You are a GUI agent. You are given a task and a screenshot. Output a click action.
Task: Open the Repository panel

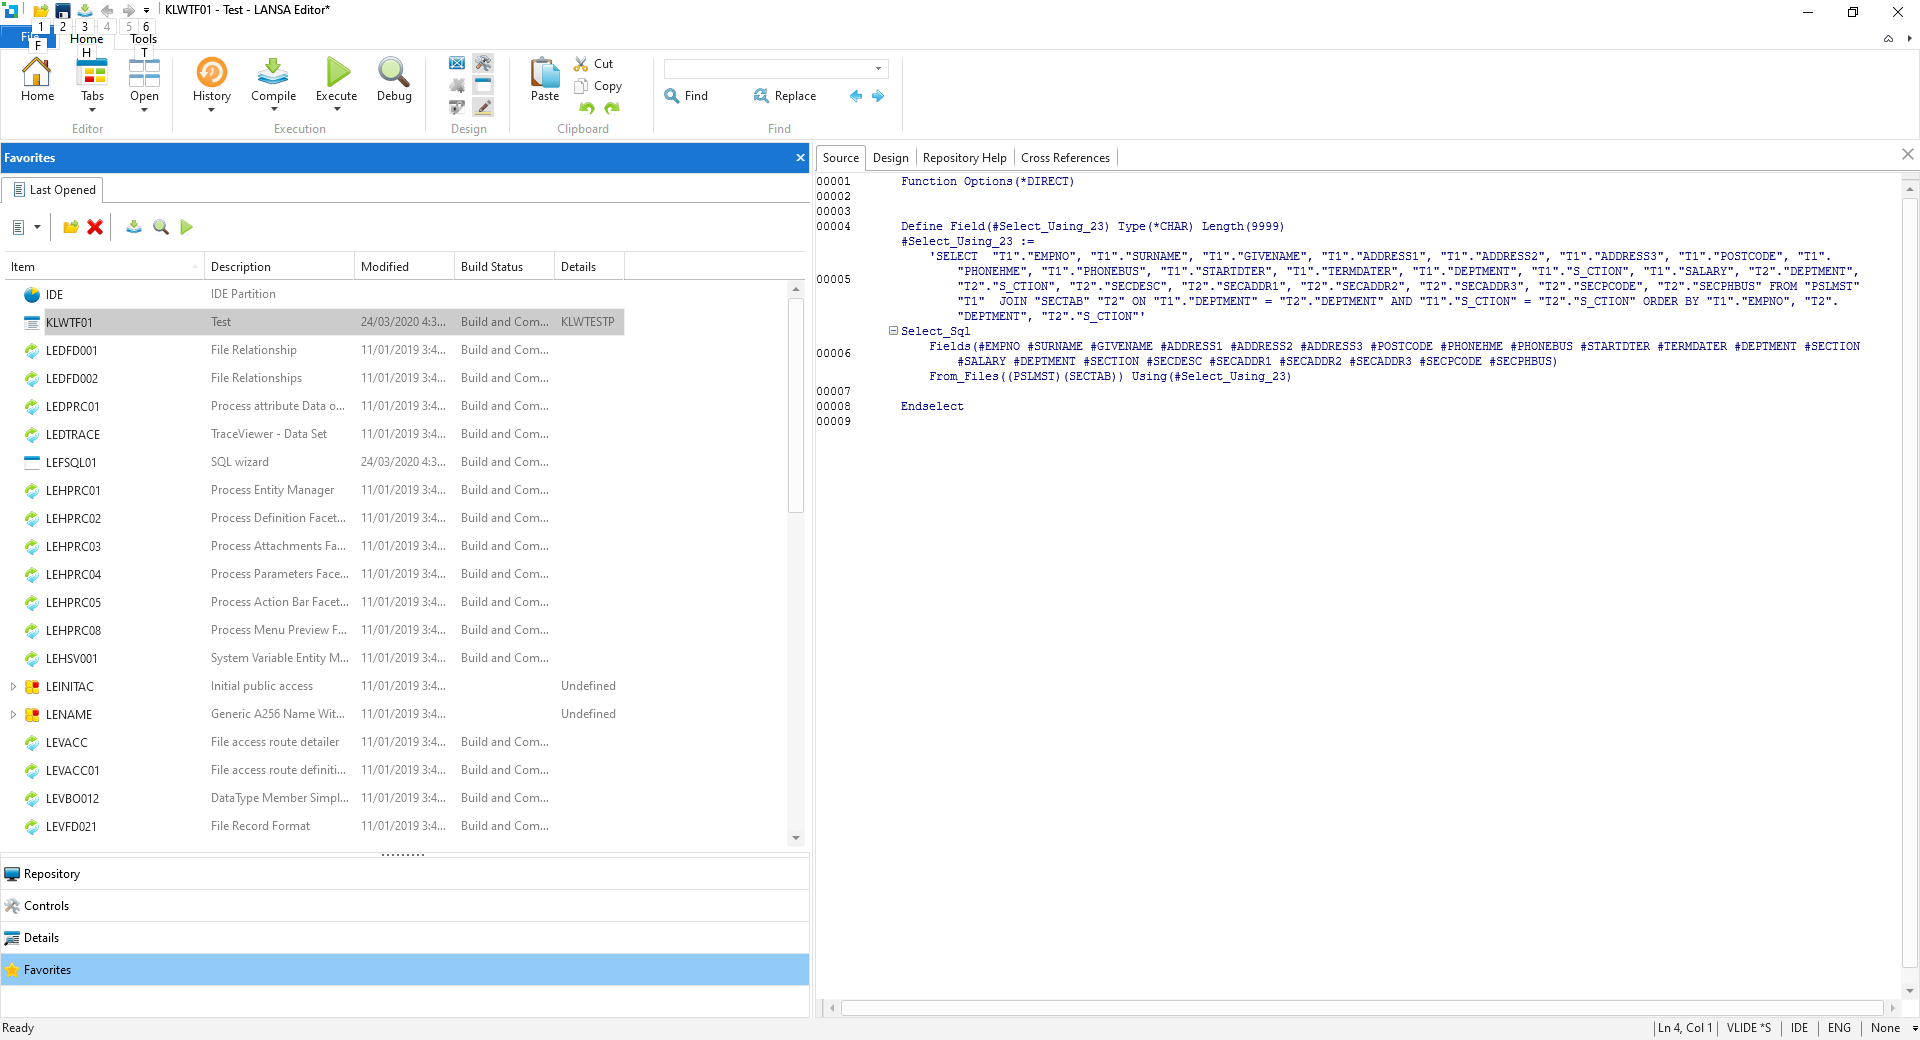pyautogui.click(x=52, y=874)
